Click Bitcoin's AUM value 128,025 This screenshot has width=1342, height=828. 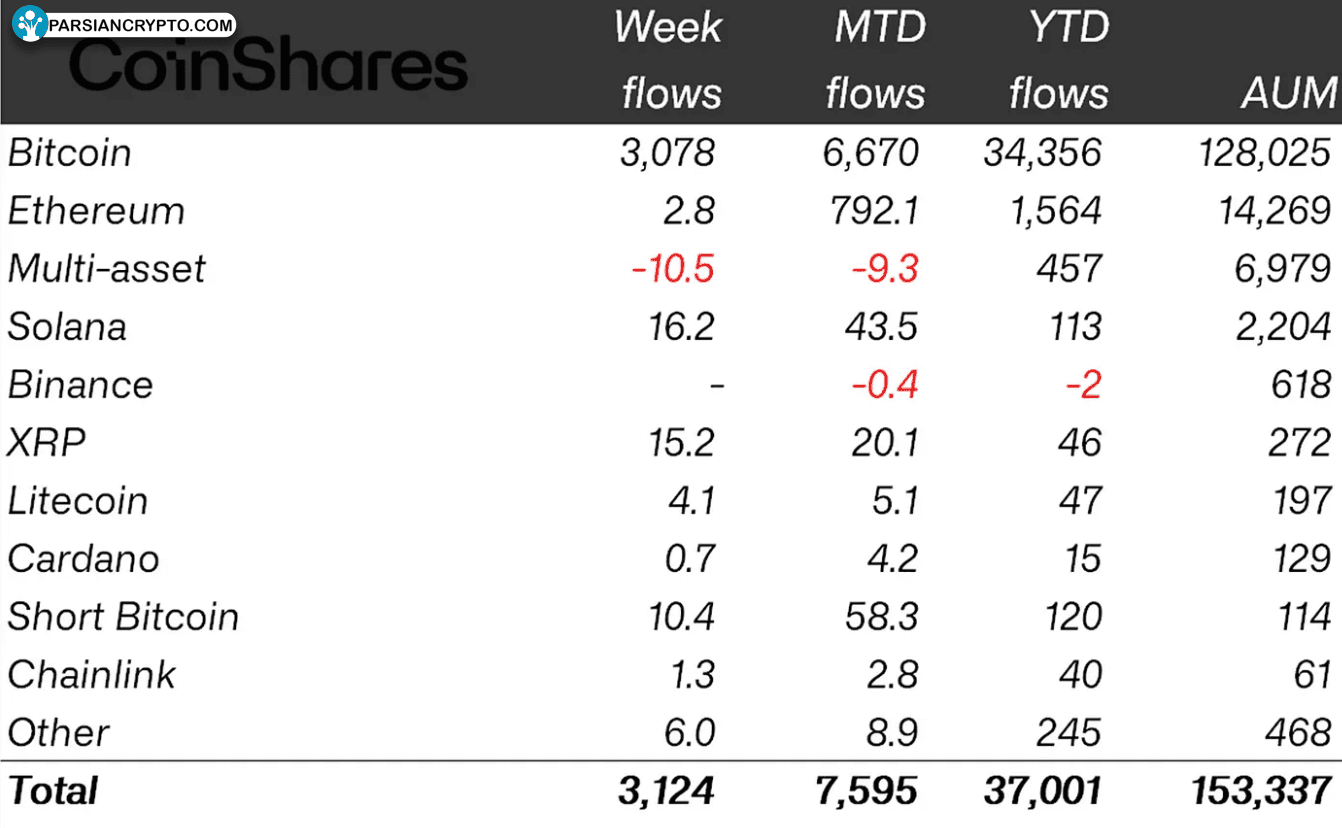(1264, 153)
